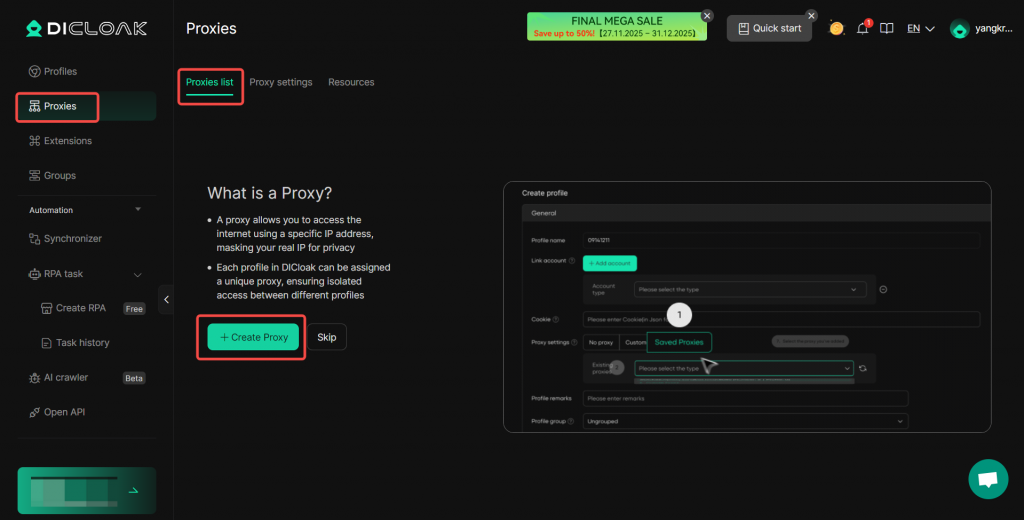Close the Final Mega Sale banner
This screenshot has width=1024, height=520.
click(x=707, y=16)
